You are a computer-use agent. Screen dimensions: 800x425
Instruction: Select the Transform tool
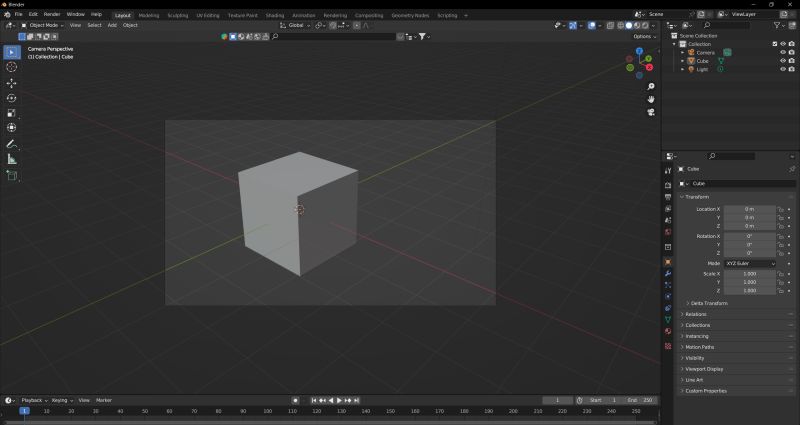tap(12, 128)
